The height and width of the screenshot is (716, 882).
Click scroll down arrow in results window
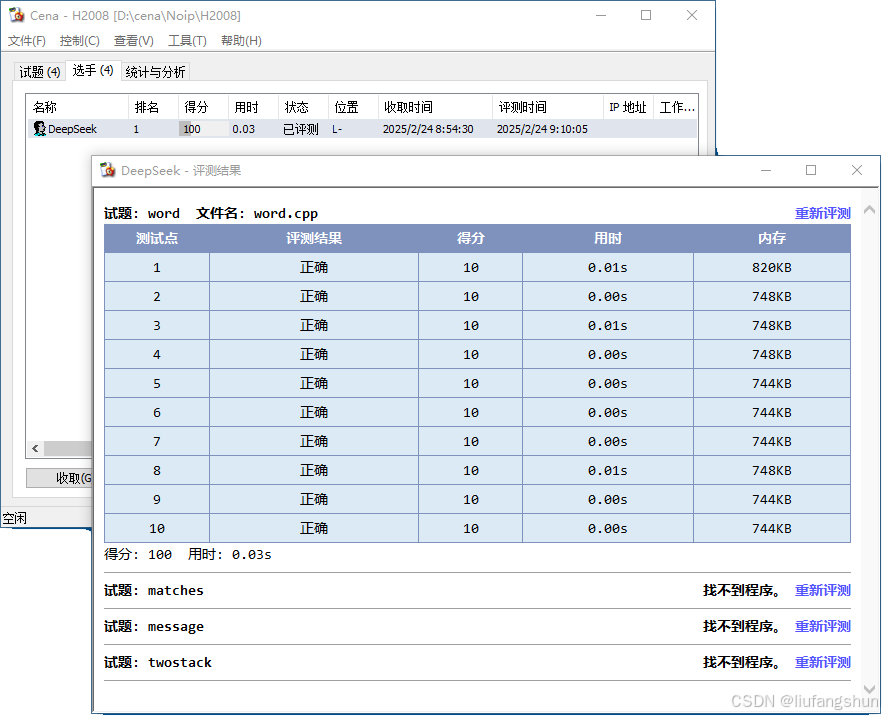click(x=869, y=689)
